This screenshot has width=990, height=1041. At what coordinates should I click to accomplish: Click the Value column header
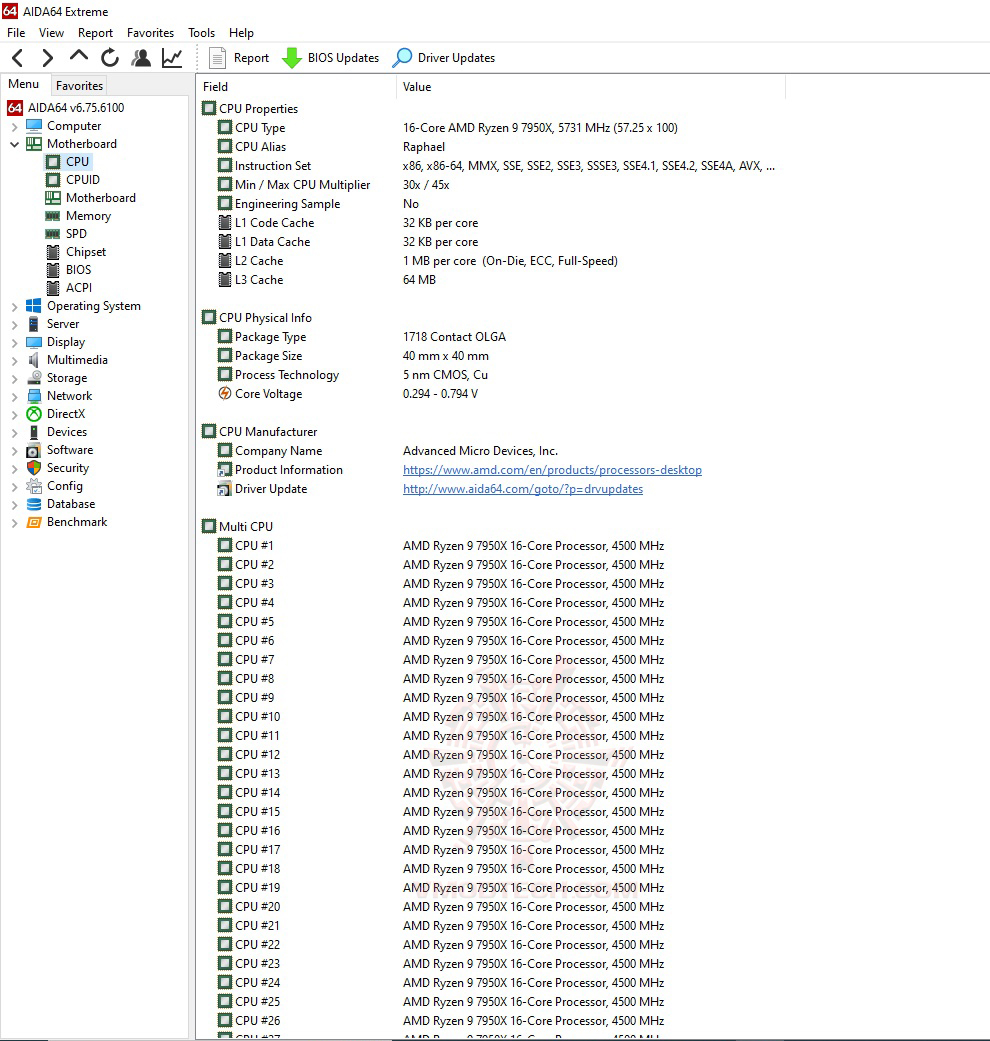pyautogui.click(x=591, y=87)
